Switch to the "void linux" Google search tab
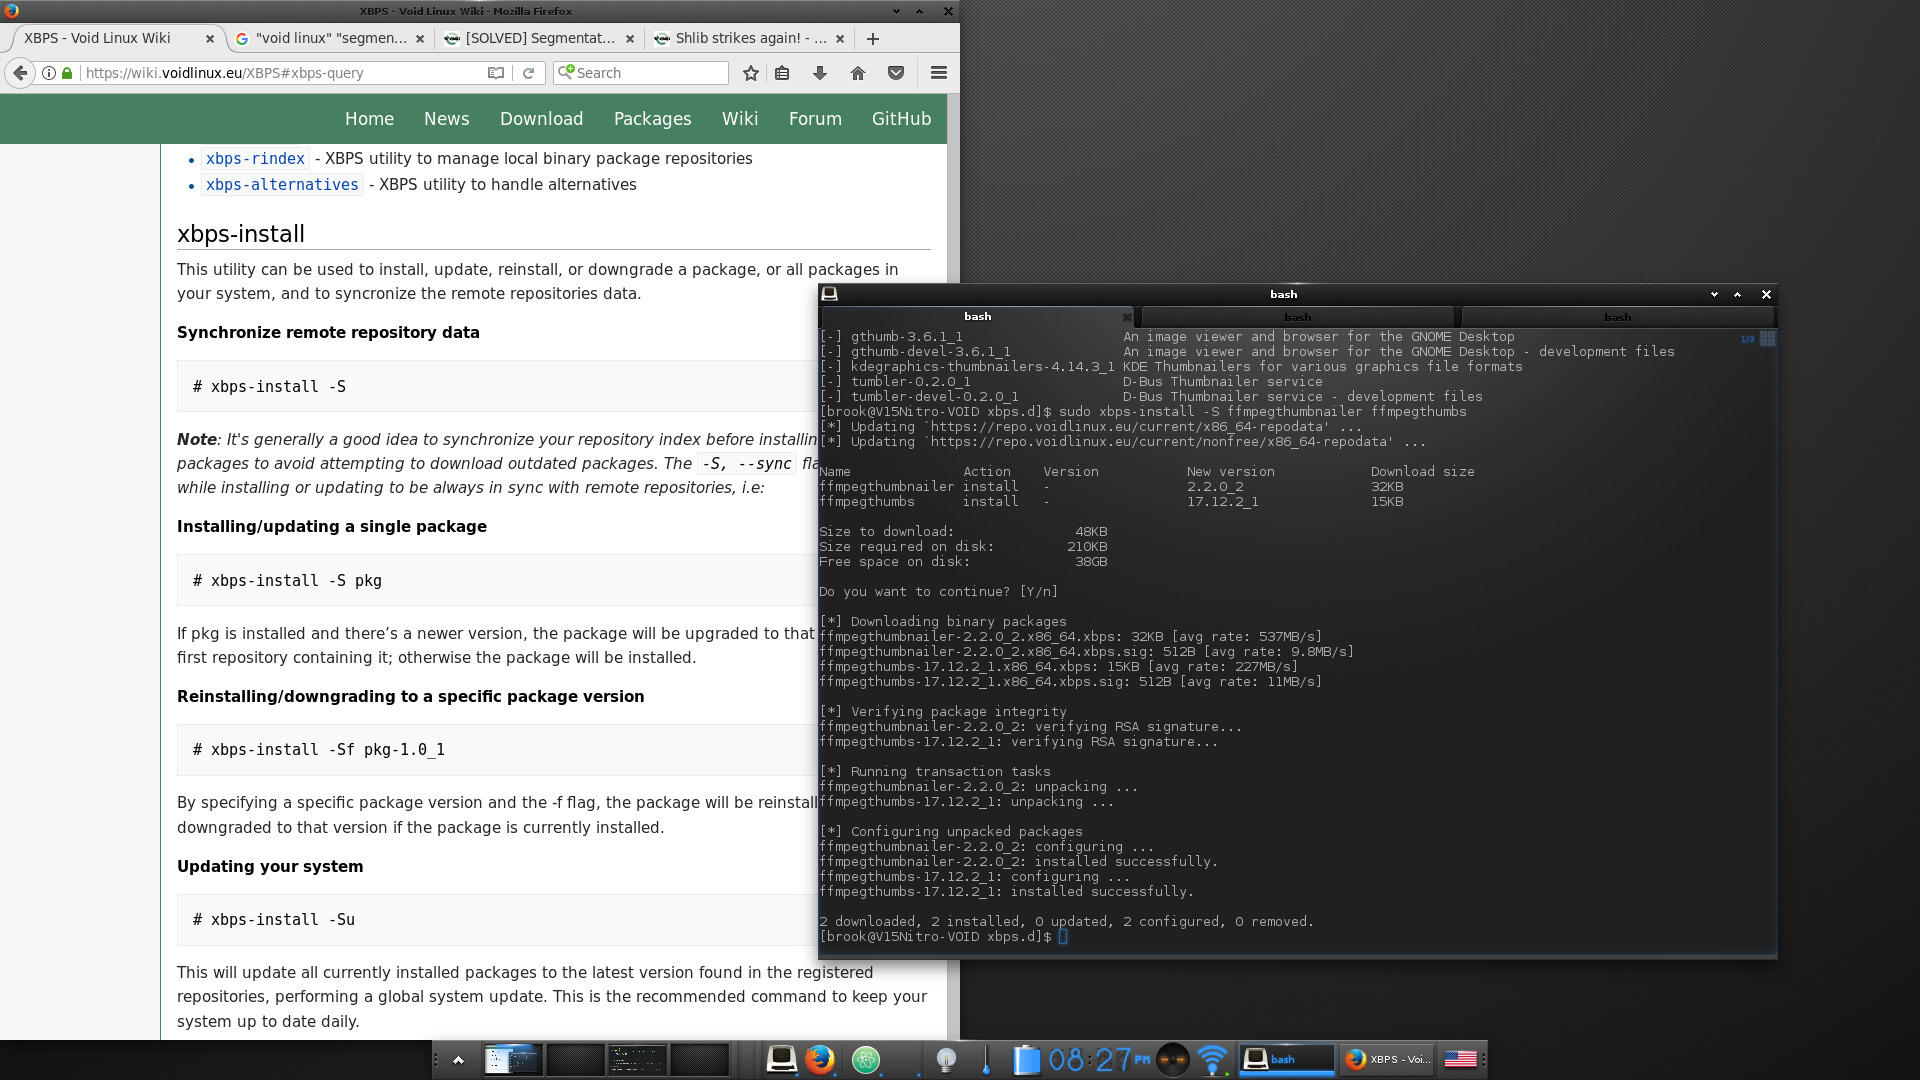This screenshot has height=1080, width=1920. (330, 39)
